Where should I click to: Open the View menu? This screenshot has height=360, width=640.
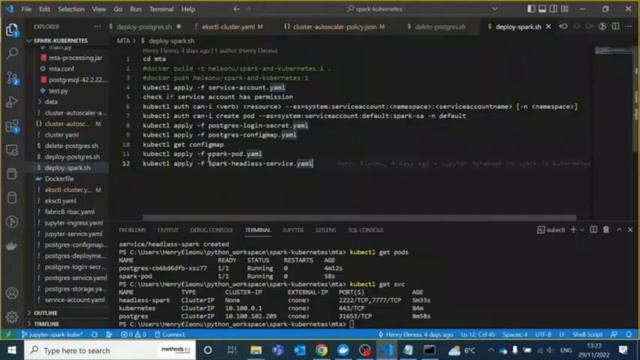tap(99, 9)
